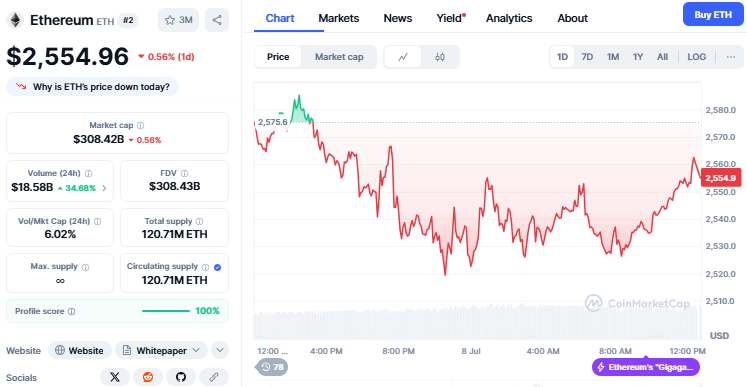Click the Buy ETH button
Viewport: 747px width, 387px height.
713,14
